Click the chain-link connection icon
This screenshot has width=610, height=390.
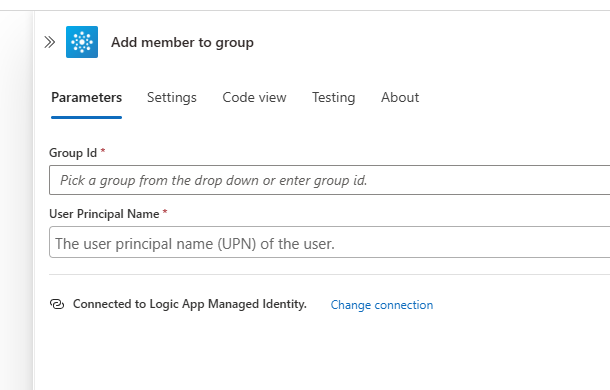(57, 304)
